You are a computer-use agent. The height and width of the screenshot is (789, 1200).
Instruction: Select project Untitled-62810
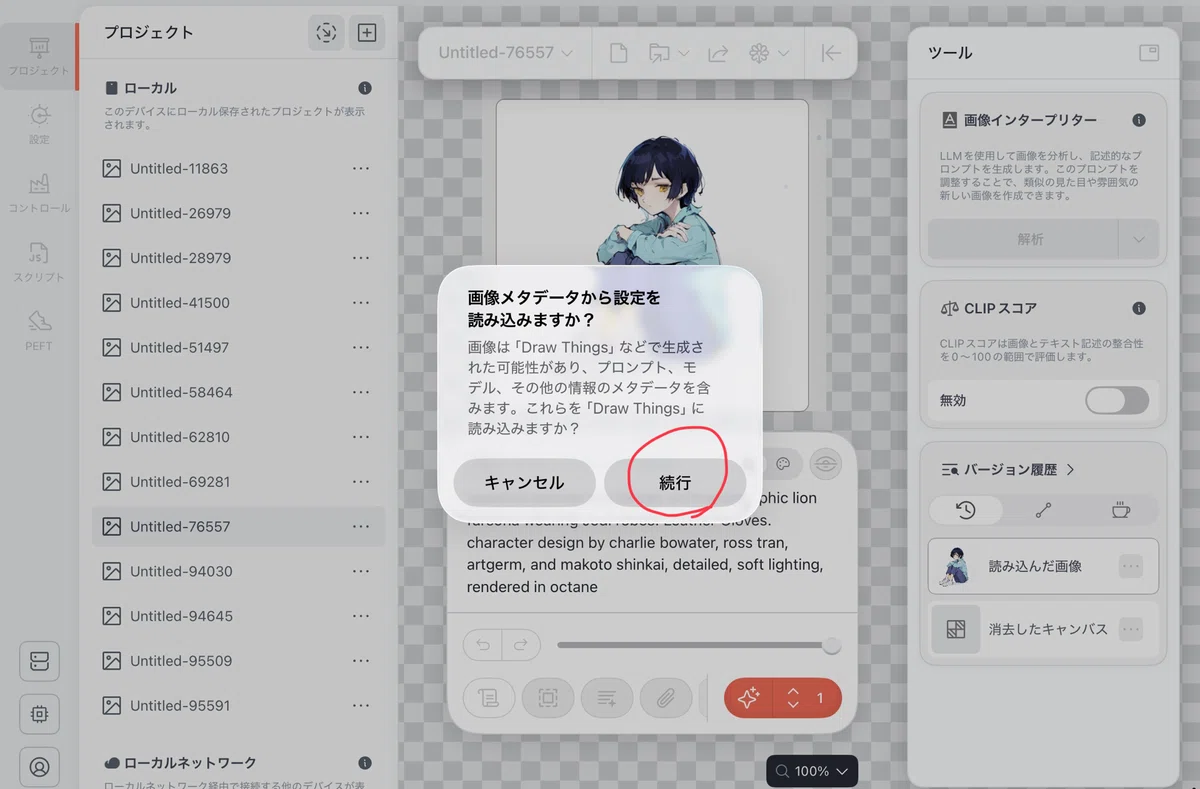click(x=238, y=437)
